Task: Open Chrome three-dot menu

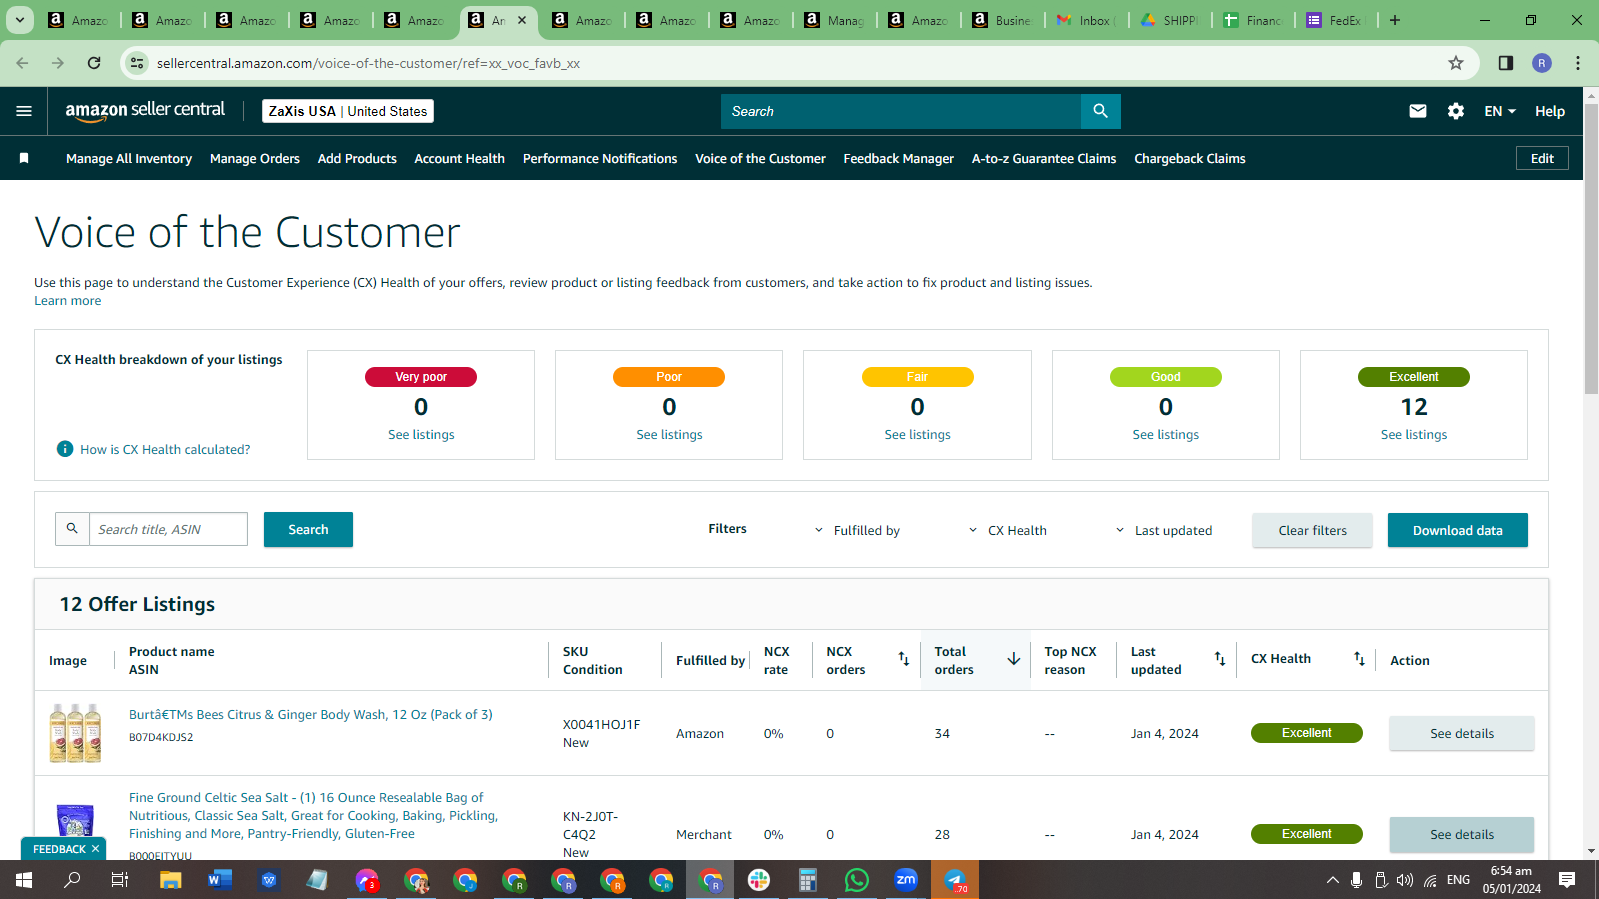Action: point(1578,63)
